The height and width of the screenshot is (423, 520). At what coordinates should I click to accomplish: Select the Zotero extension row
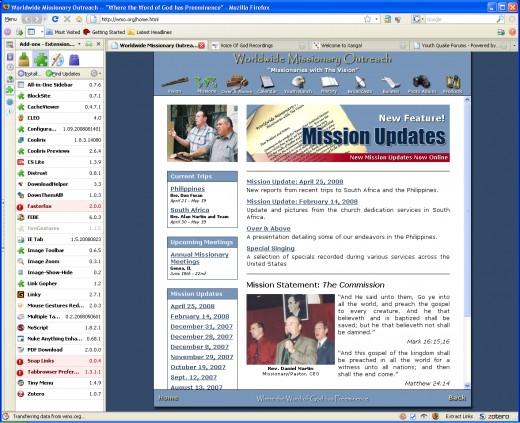coord(60,394)
